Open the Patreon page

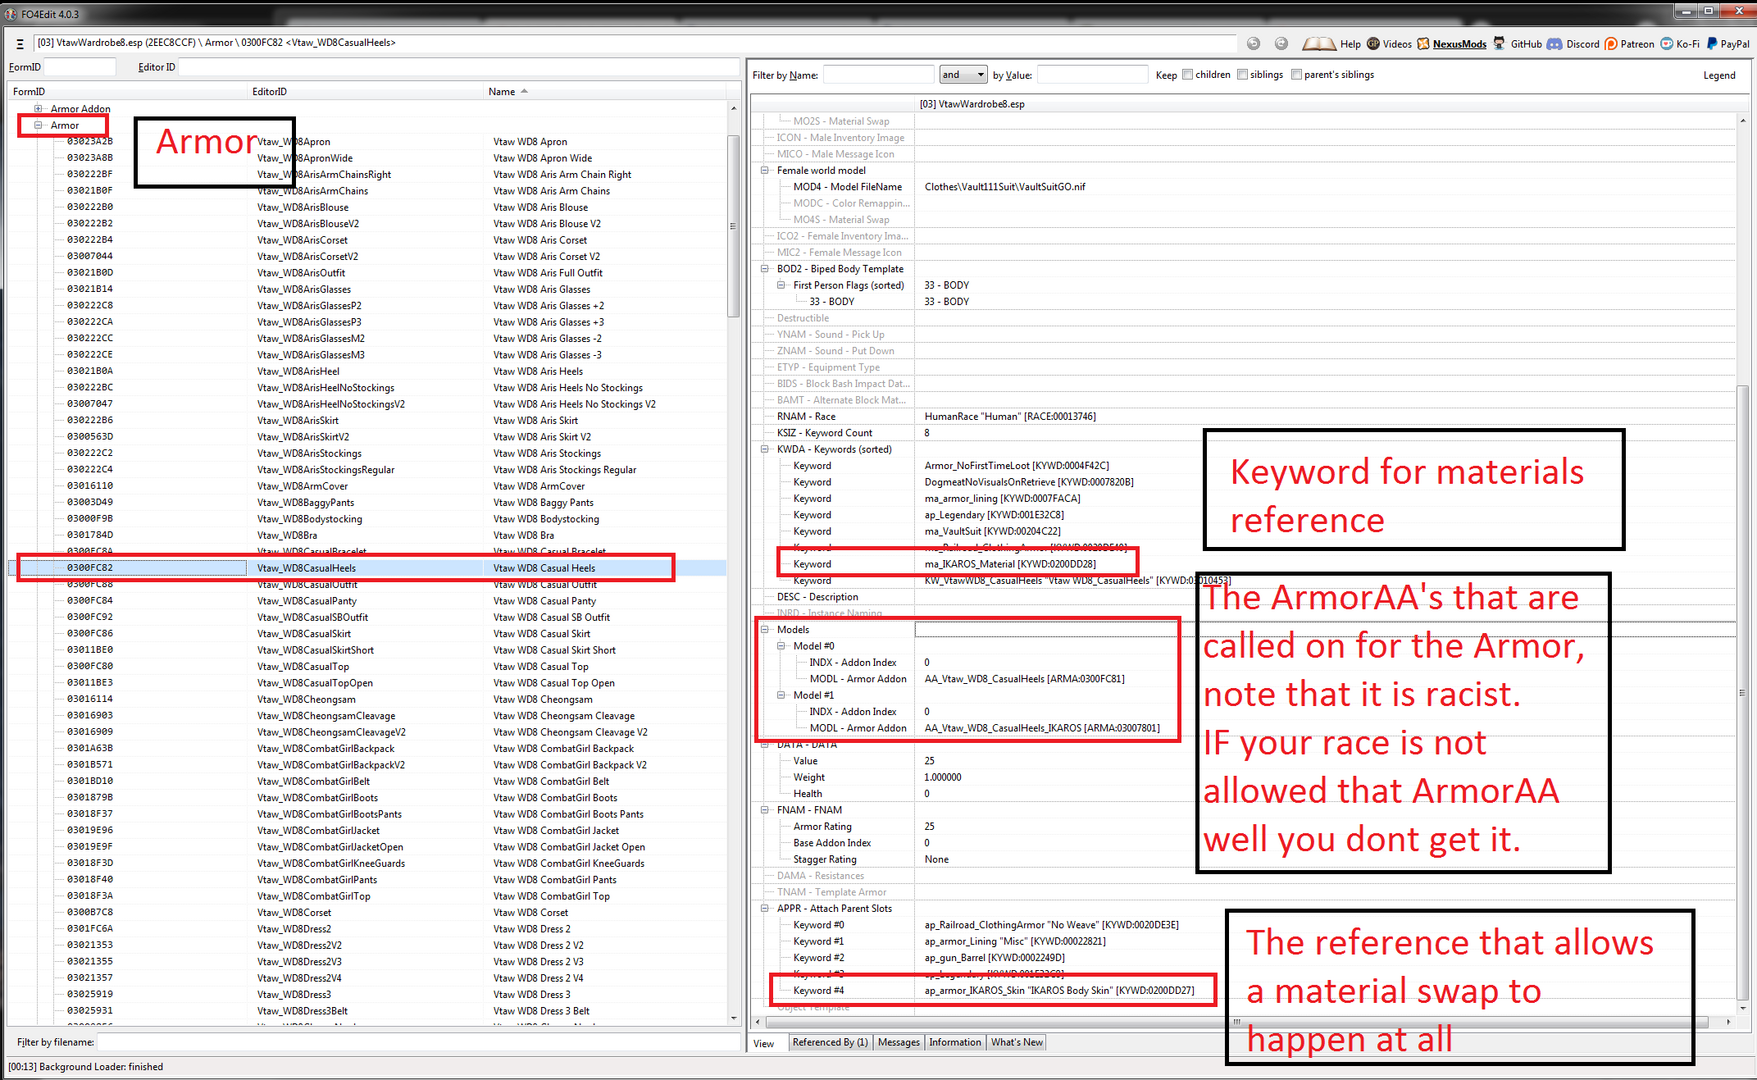coord(1629,44)
